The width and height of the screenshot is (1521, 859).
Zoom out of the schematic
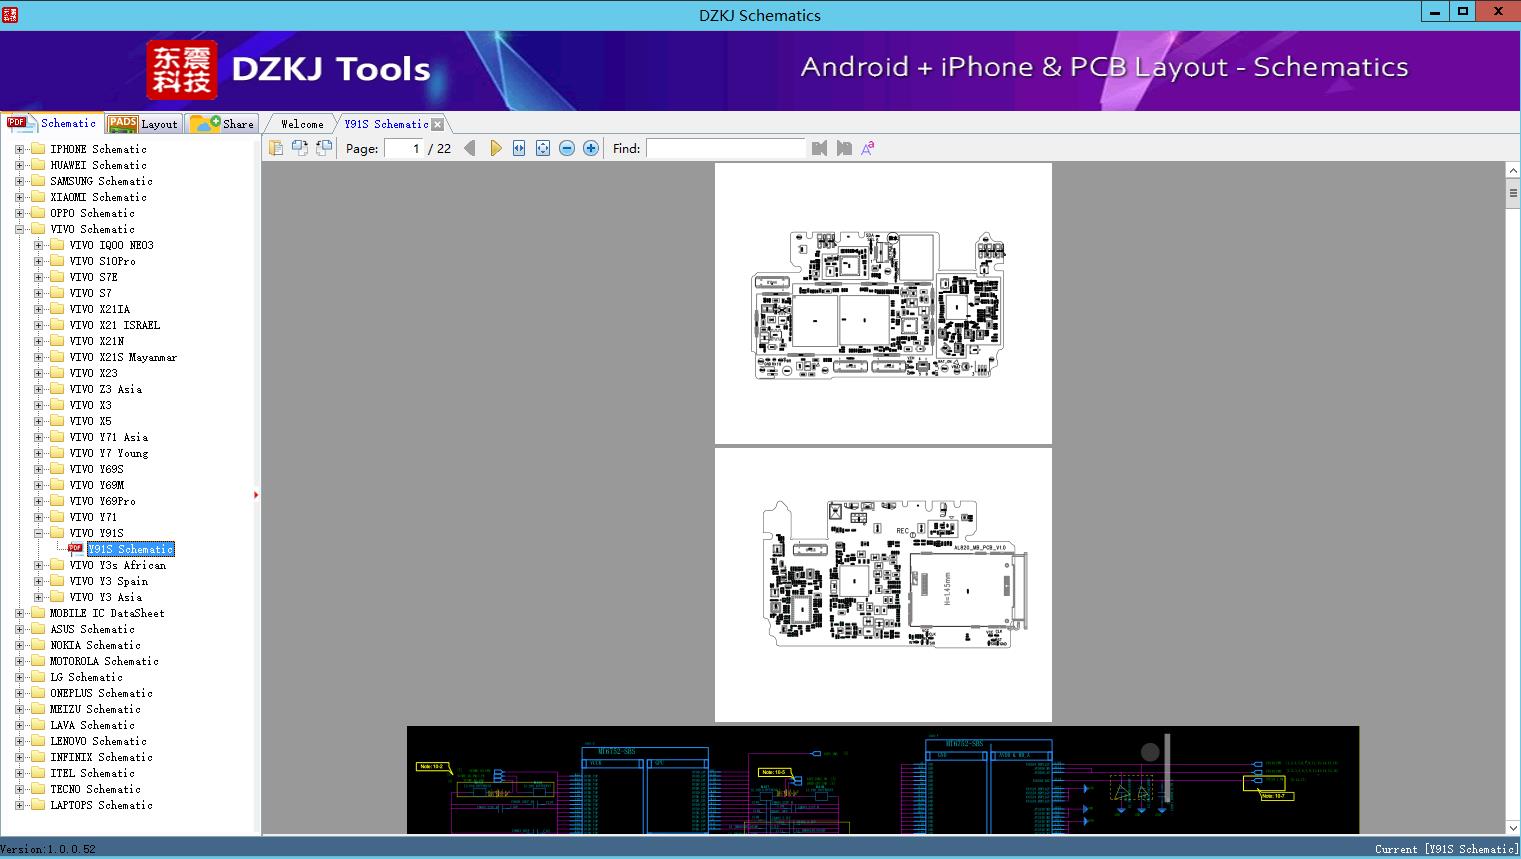(x=567, y=148)
